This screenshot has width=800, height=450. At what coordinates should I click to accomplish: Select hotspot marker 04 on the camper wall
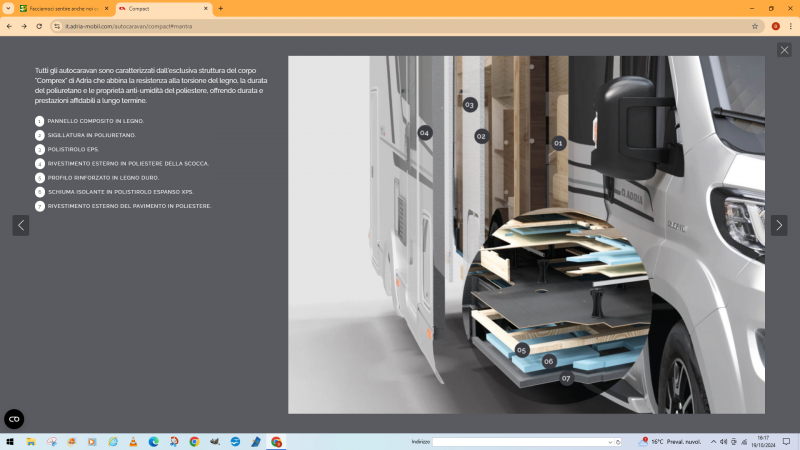coord(425,133)
